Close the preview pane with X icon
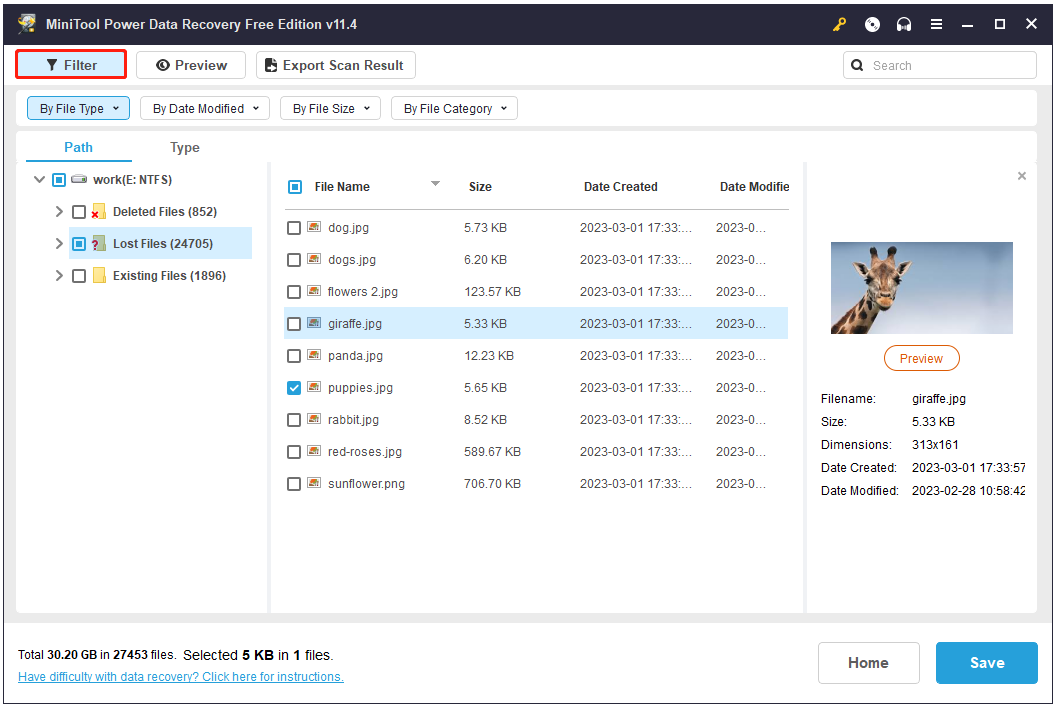1057x708 pixels. click(1021, 176)
